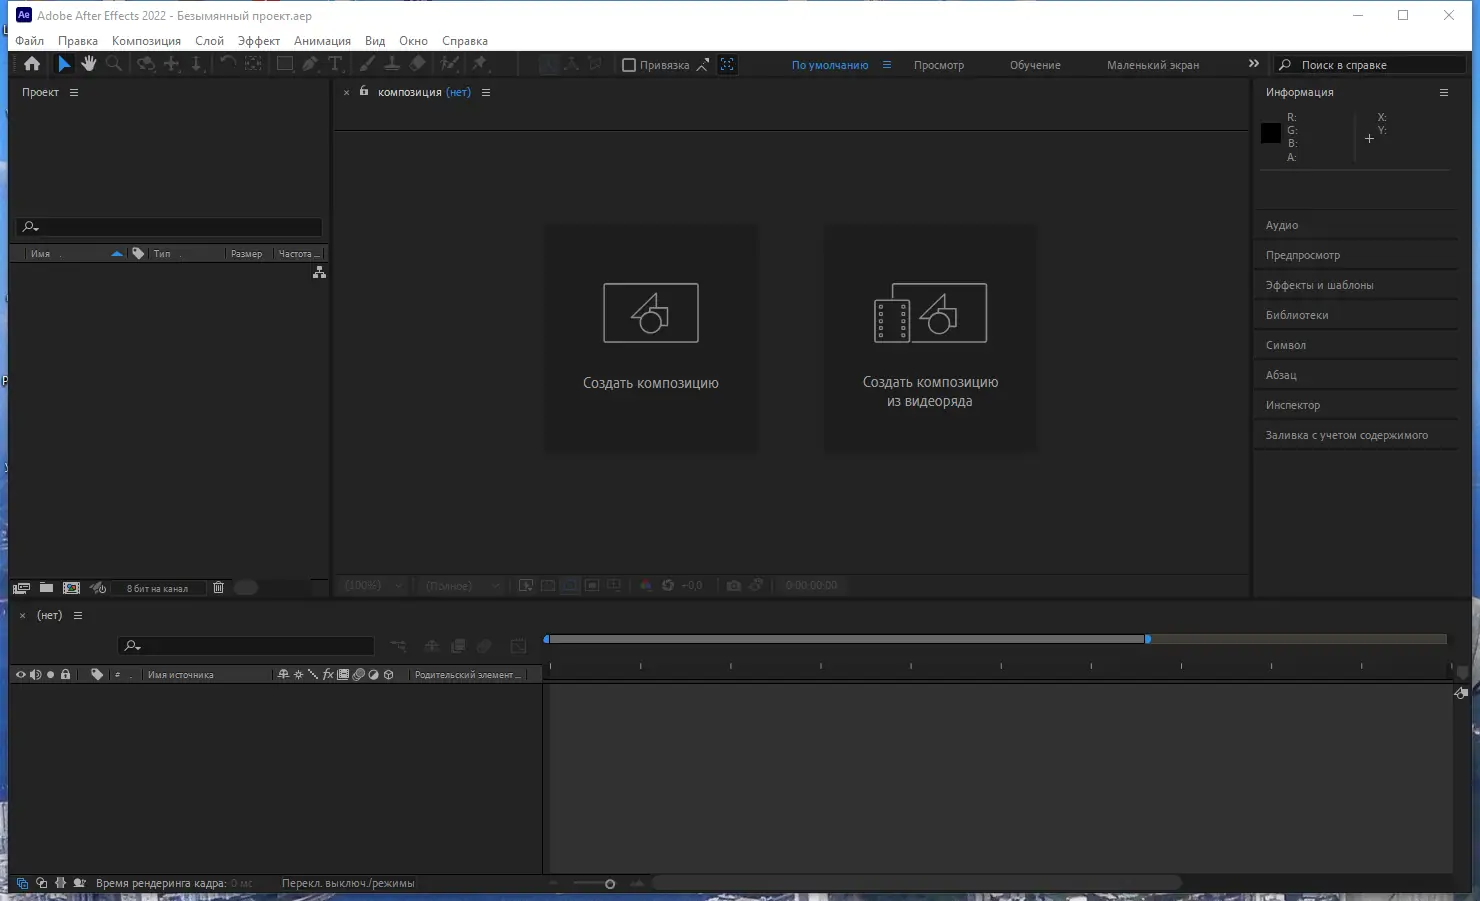Click the search icon in help search field
The image size is (1480, 901).
(x=1285, y=65)
